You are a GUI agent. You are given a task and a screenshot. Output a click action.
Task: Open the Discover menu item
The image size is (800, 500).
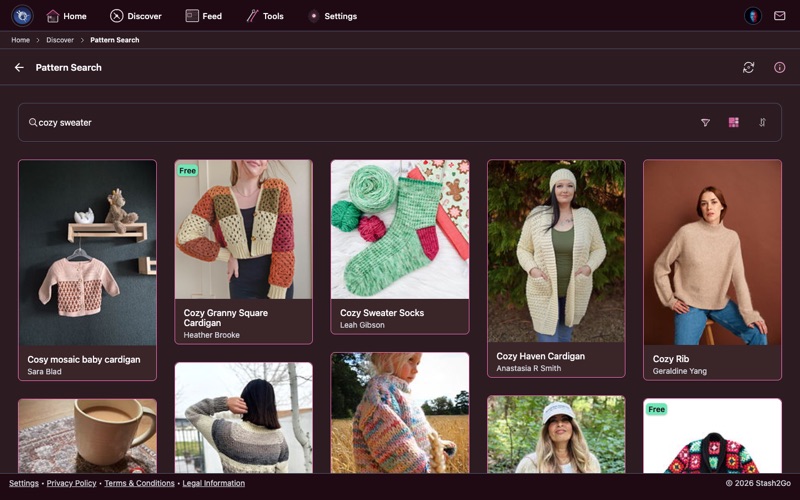(136, 16)
